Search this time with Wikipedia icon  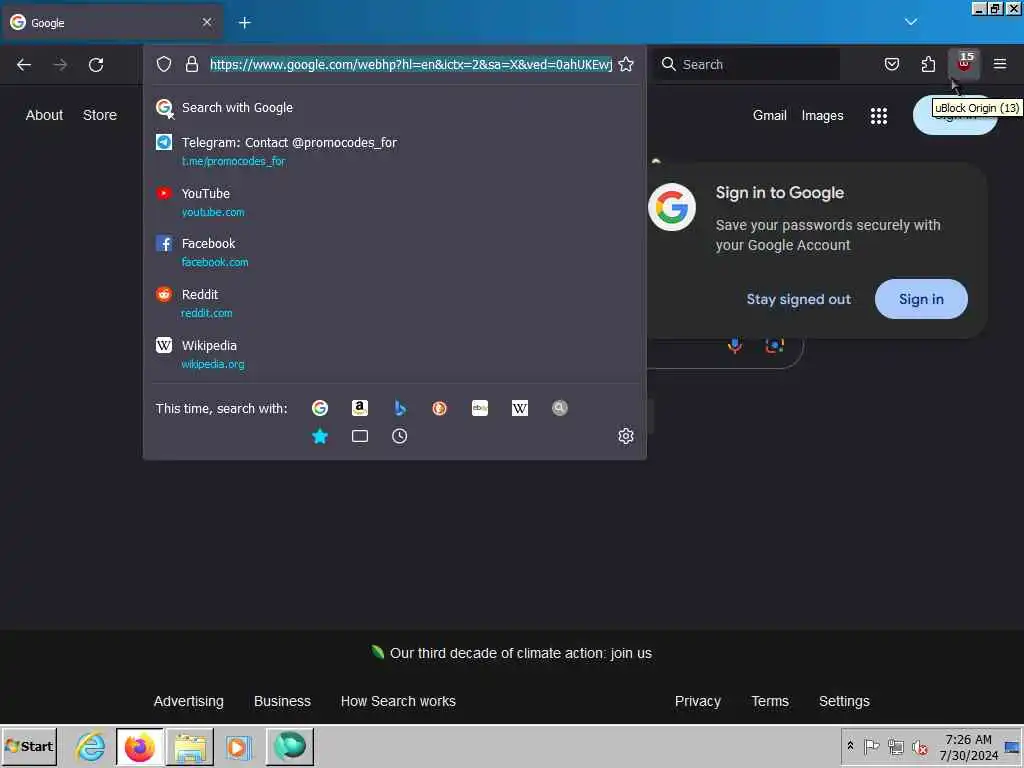[x=520, y=408]
